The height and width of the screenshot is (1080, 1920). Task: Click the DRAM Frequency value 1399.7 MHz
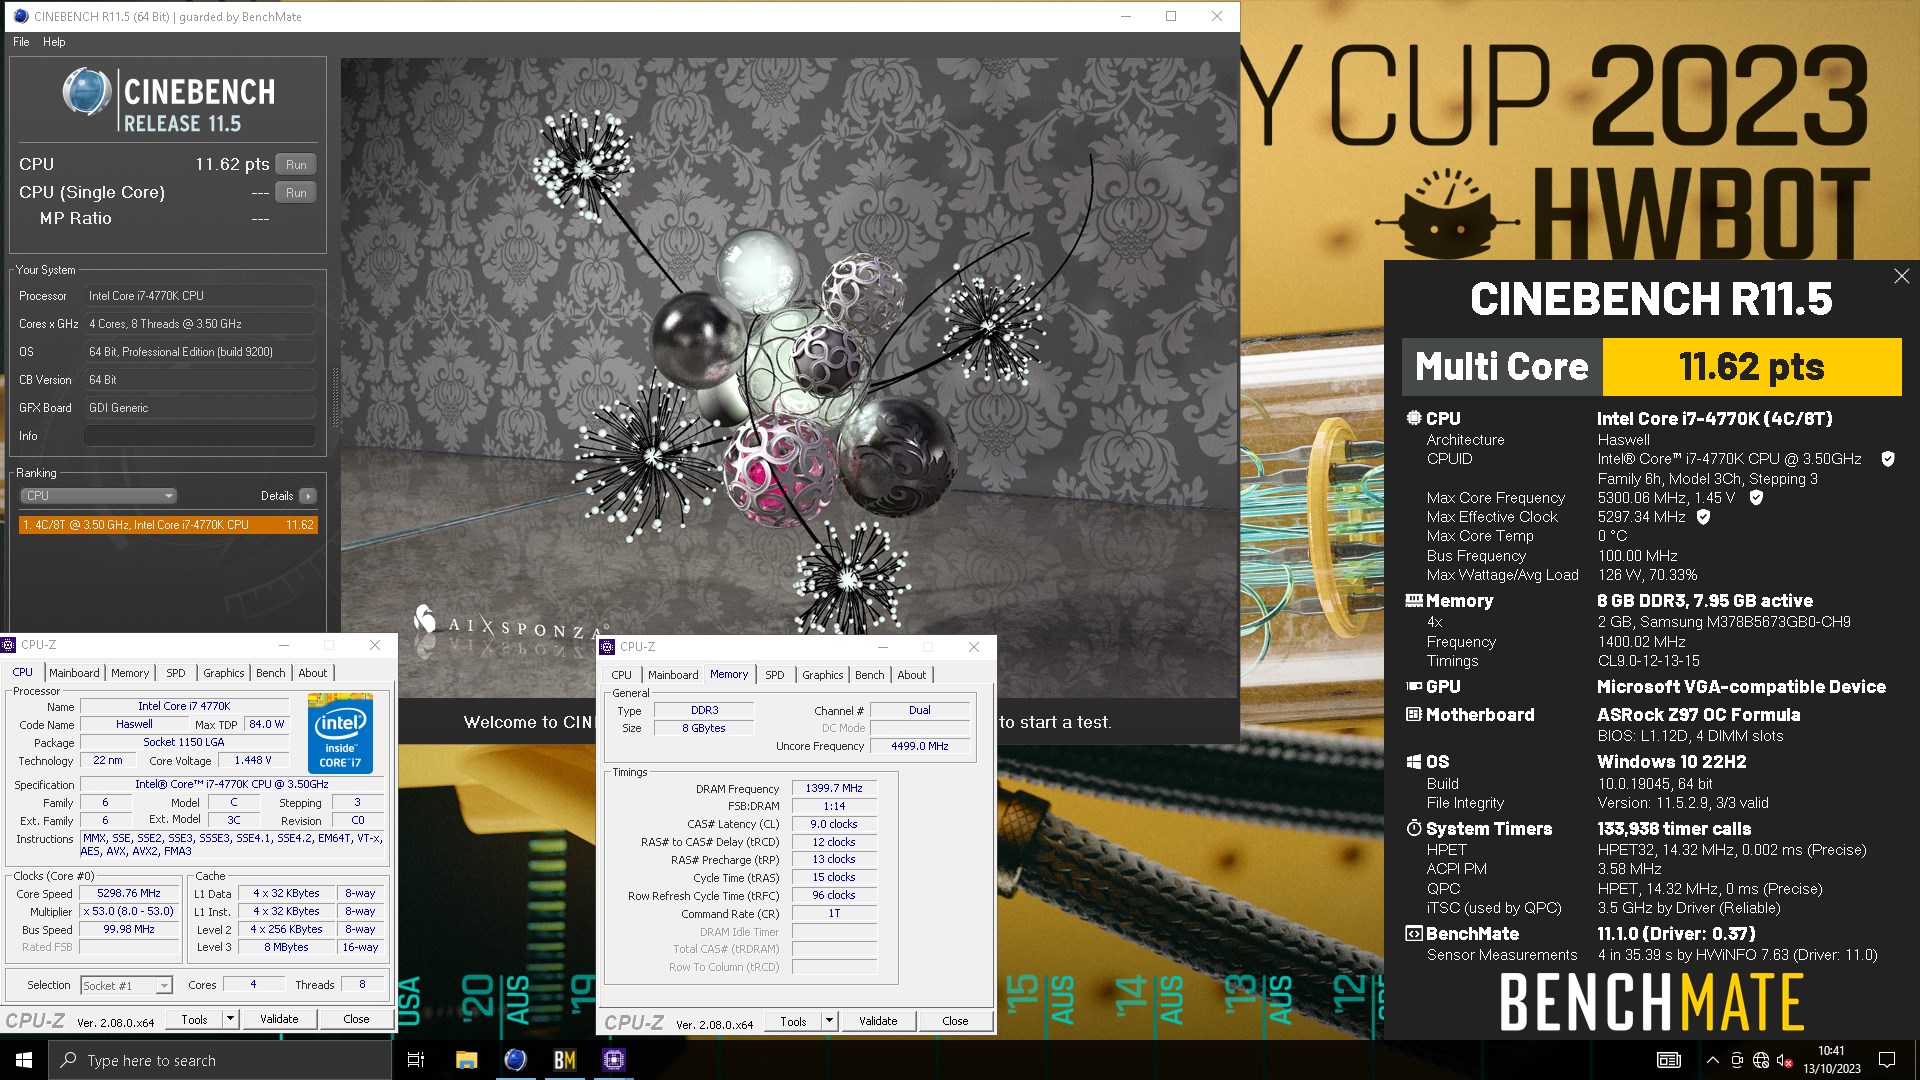(834, 789)
